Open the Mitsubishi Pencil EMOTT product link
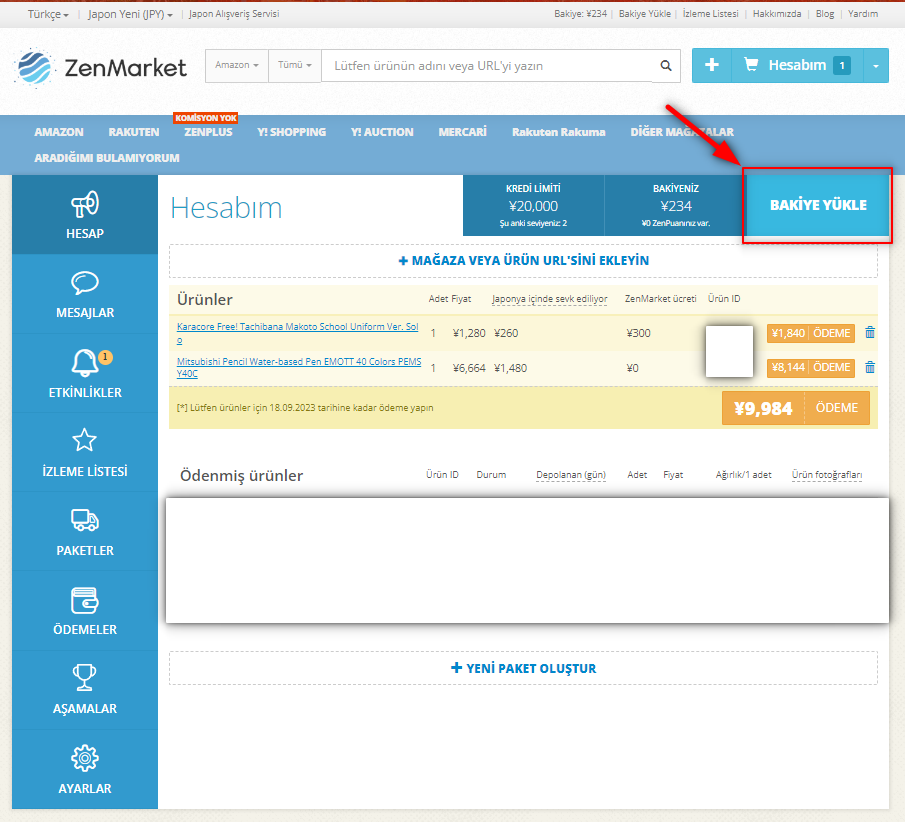This screenshot has height=822, width=905. (x=299, y=368)
